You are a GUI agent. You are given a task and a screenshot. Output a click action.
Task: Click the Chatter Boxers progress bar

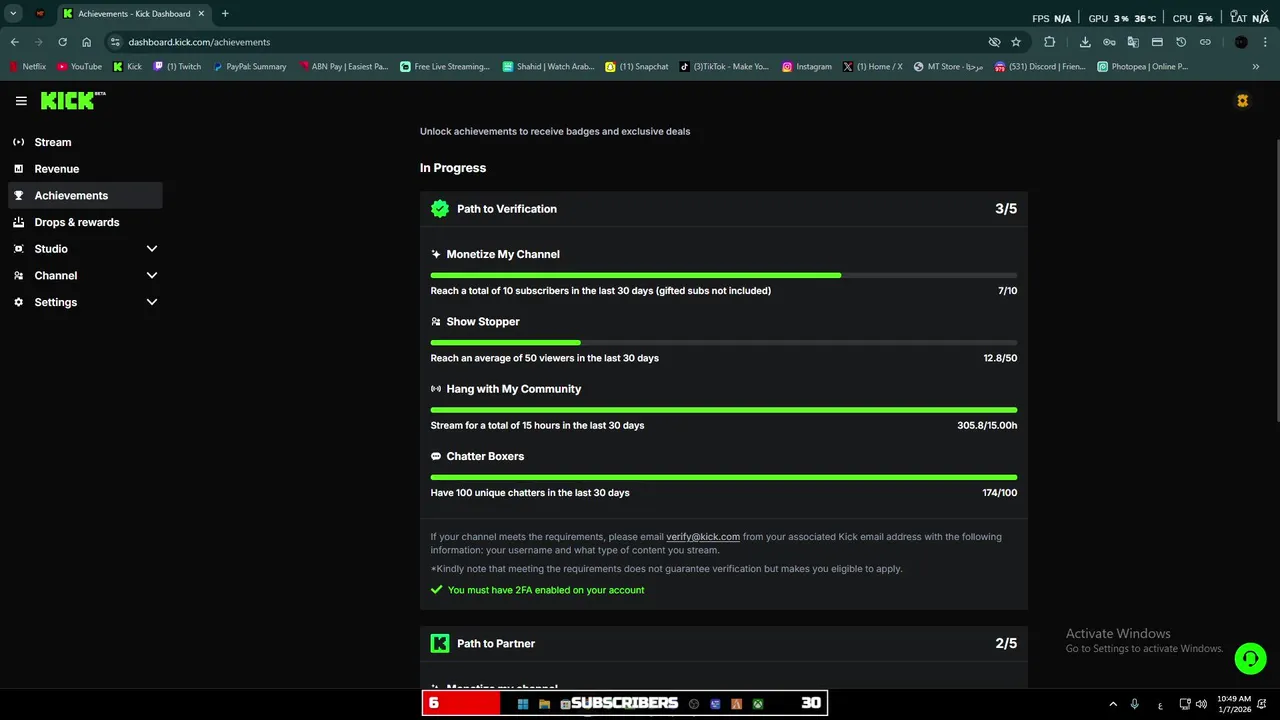[724, 477]
